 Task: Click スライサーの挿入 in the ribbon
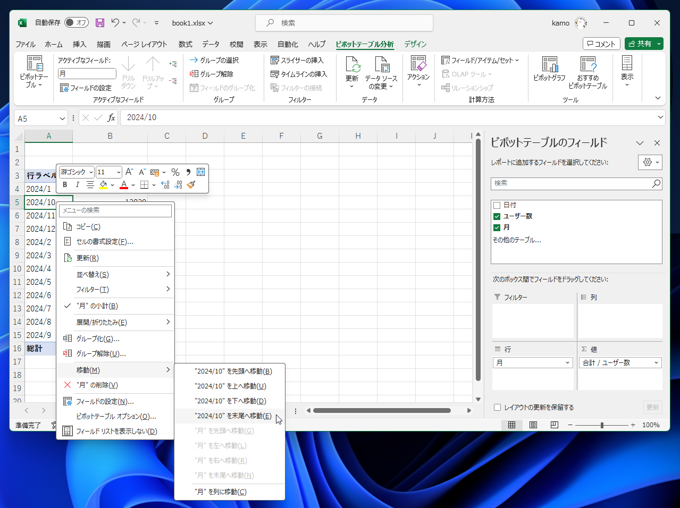pyautogui.click(x=298, y=60)
